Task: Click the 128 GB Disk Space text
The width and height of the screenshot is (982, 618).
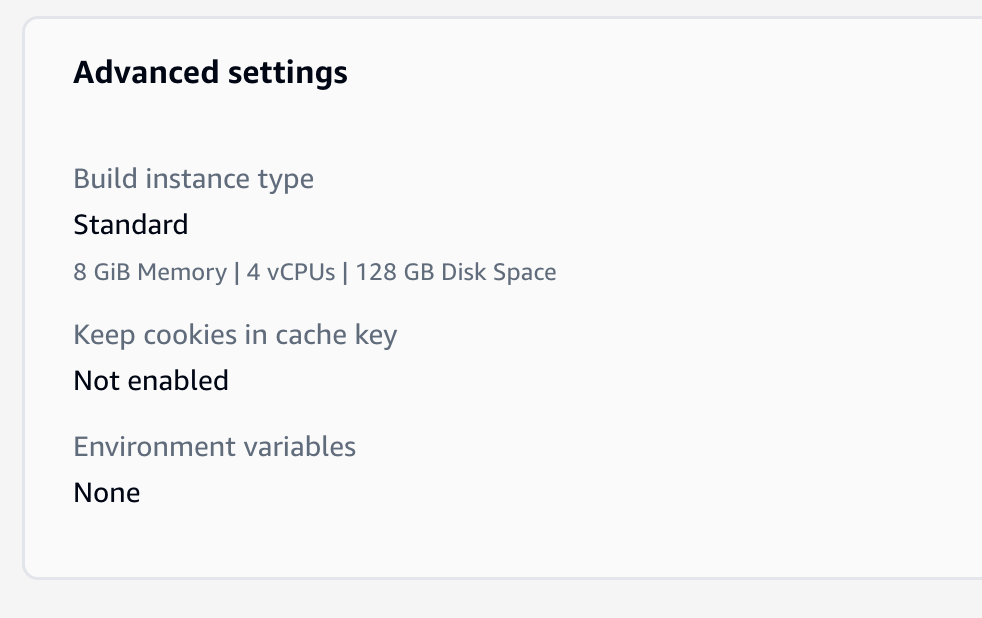Action: 455,272
